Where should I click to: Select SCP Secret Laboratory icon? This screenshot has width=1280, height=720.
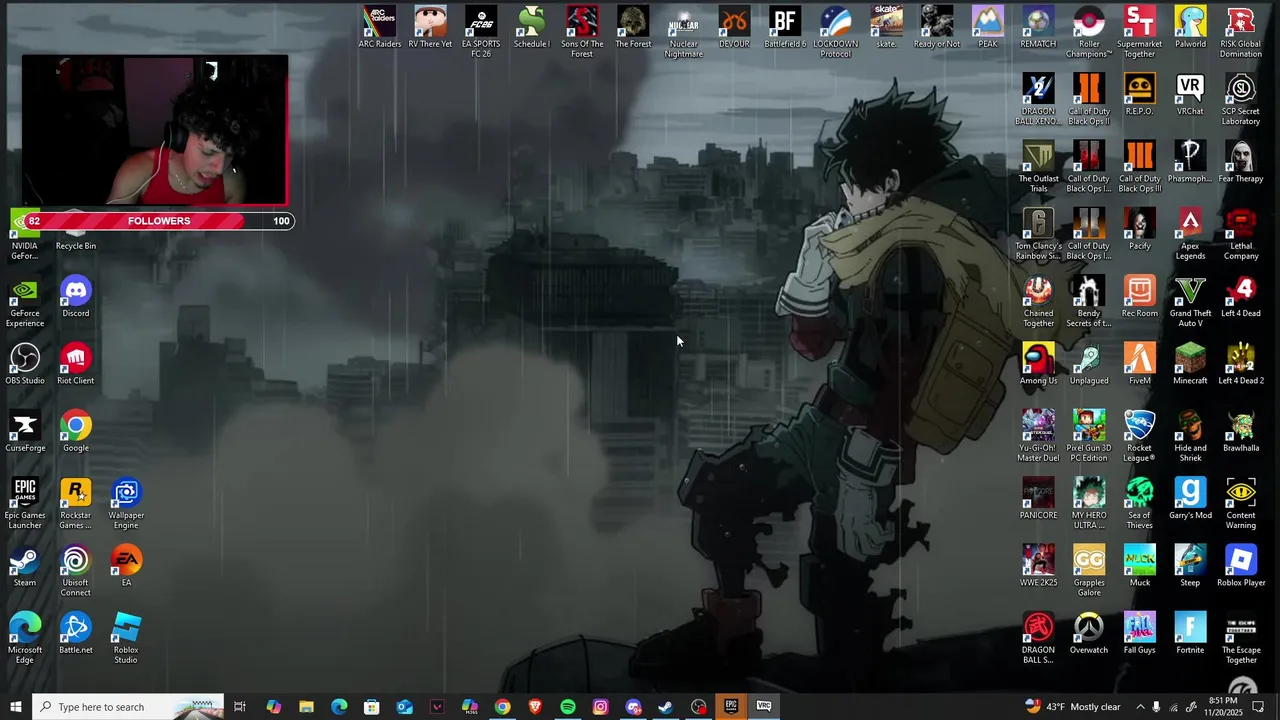[x=1241, y=99]
